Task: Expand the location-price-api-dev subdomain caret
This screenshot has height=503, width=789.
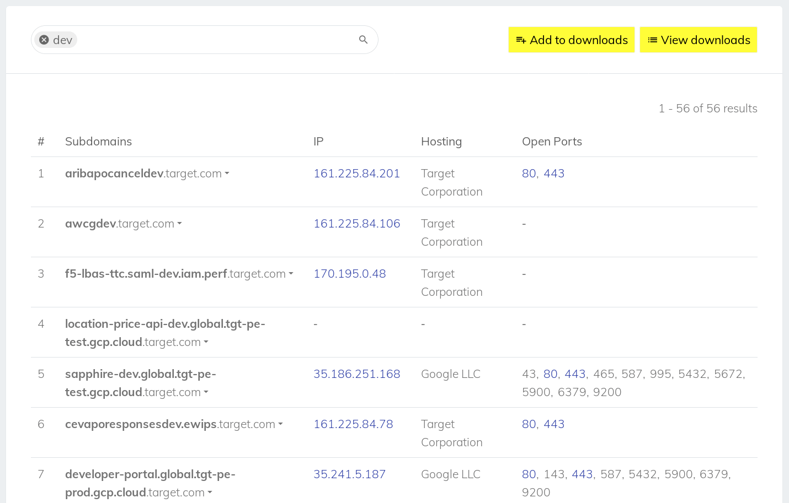Action: (206, 343)
